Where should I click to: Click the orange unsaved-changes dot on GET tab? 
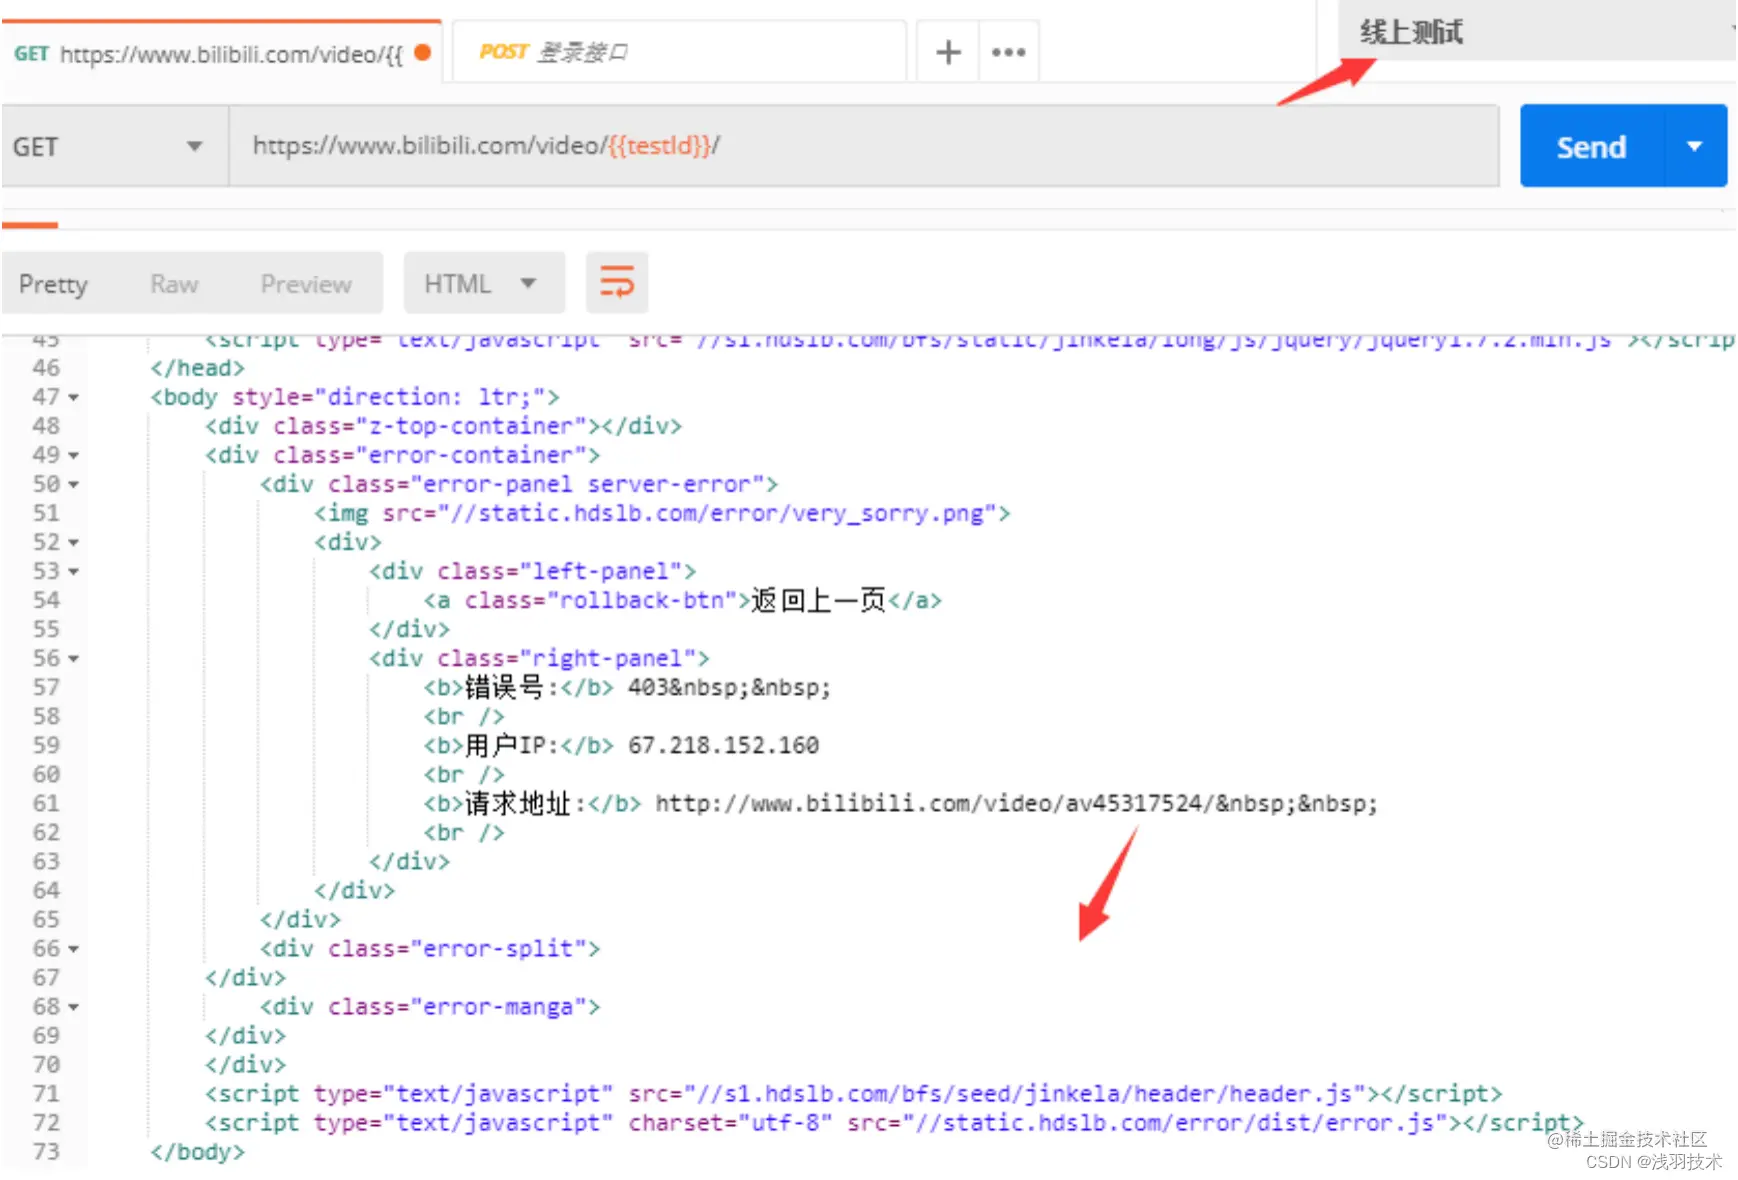coord(422,53)
